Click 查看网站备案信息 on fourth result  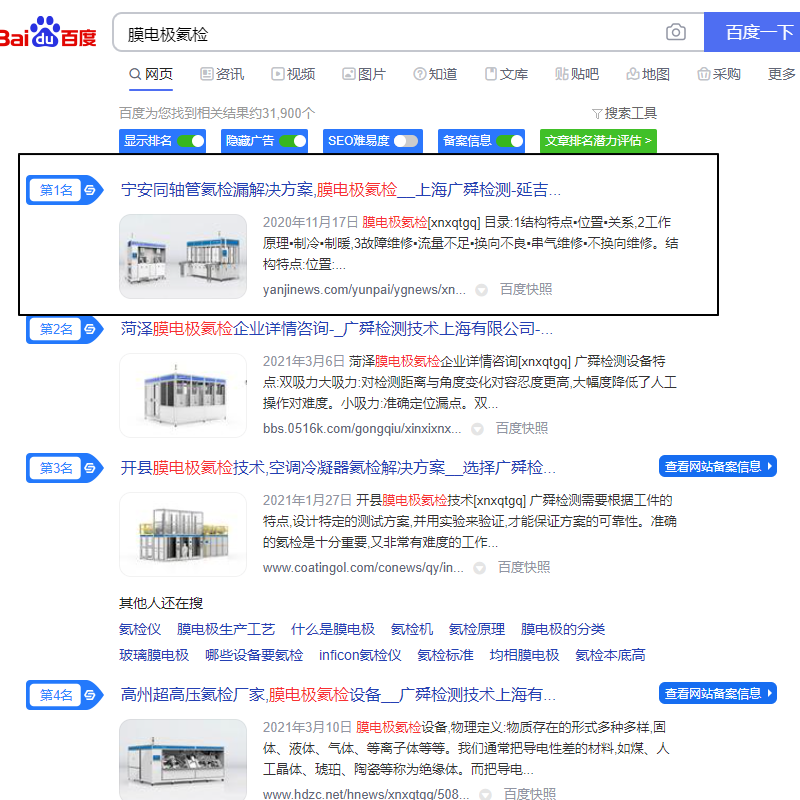coord(717,693)
